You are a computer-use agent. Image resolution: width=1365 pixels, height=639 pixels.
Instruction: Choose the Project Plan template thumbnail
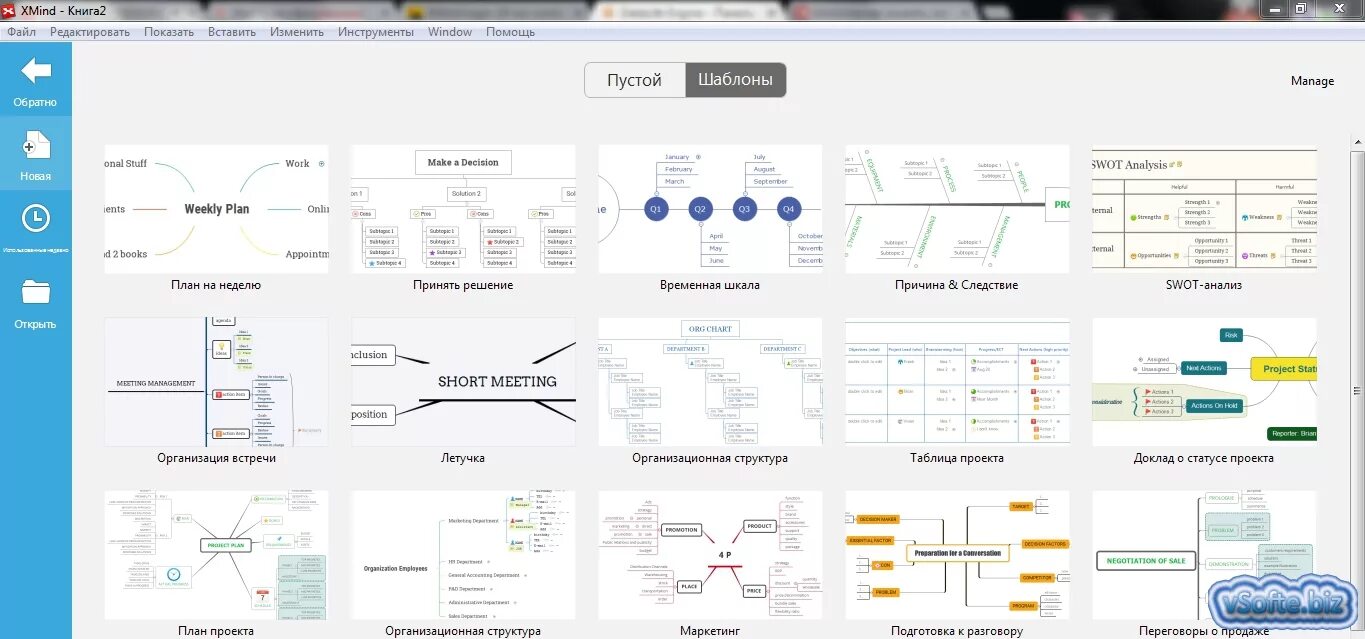(x=216, y=554)
